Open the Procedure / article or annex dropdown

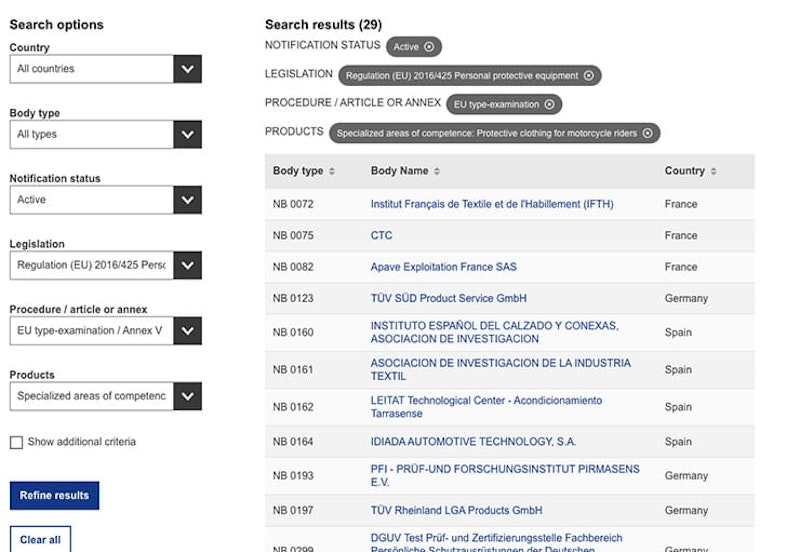(x=187, y=331)
